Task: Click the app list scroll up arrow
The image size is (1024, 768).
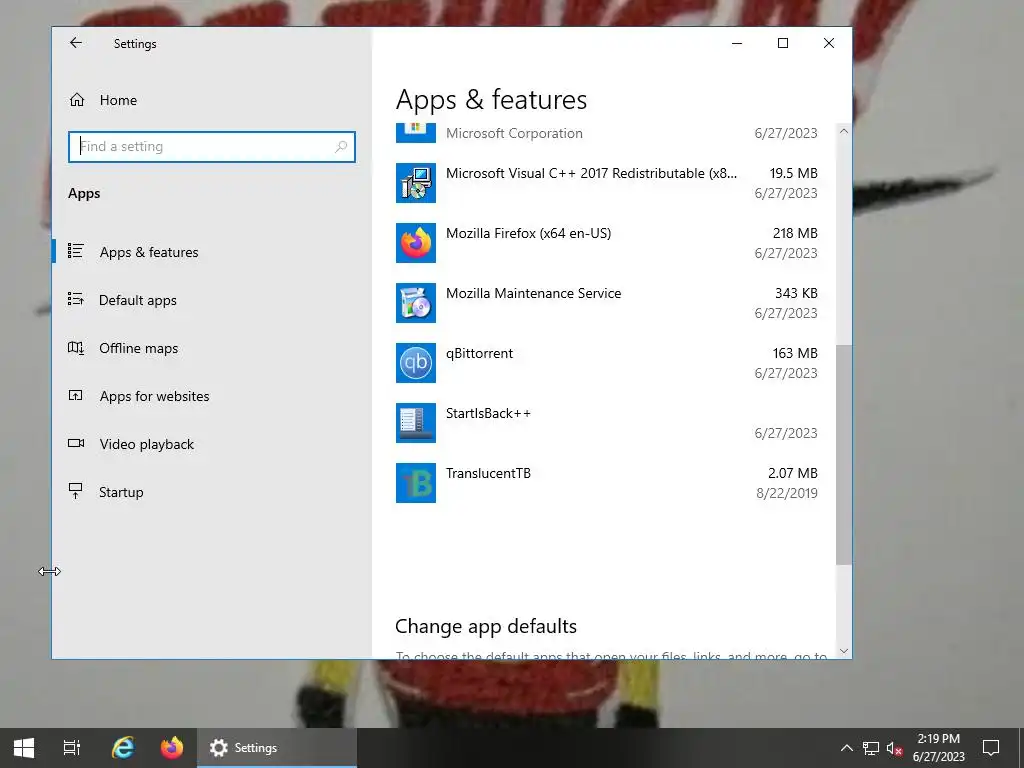Action: coord(844,131)
